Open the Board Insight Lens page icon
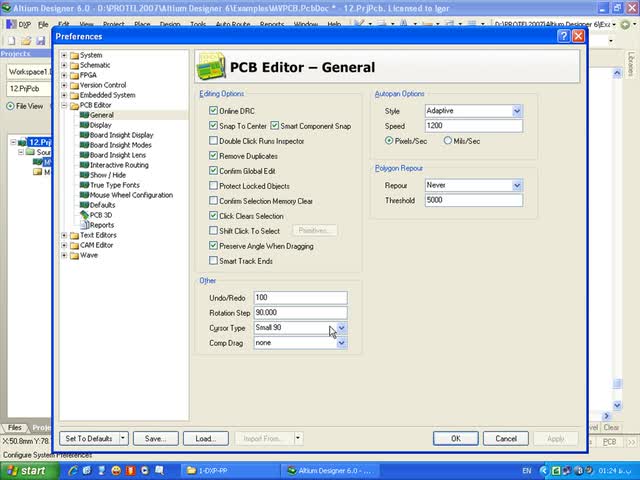Image resolution: width=640 pixels, height=480 pixels. click(x=84, y=155)
